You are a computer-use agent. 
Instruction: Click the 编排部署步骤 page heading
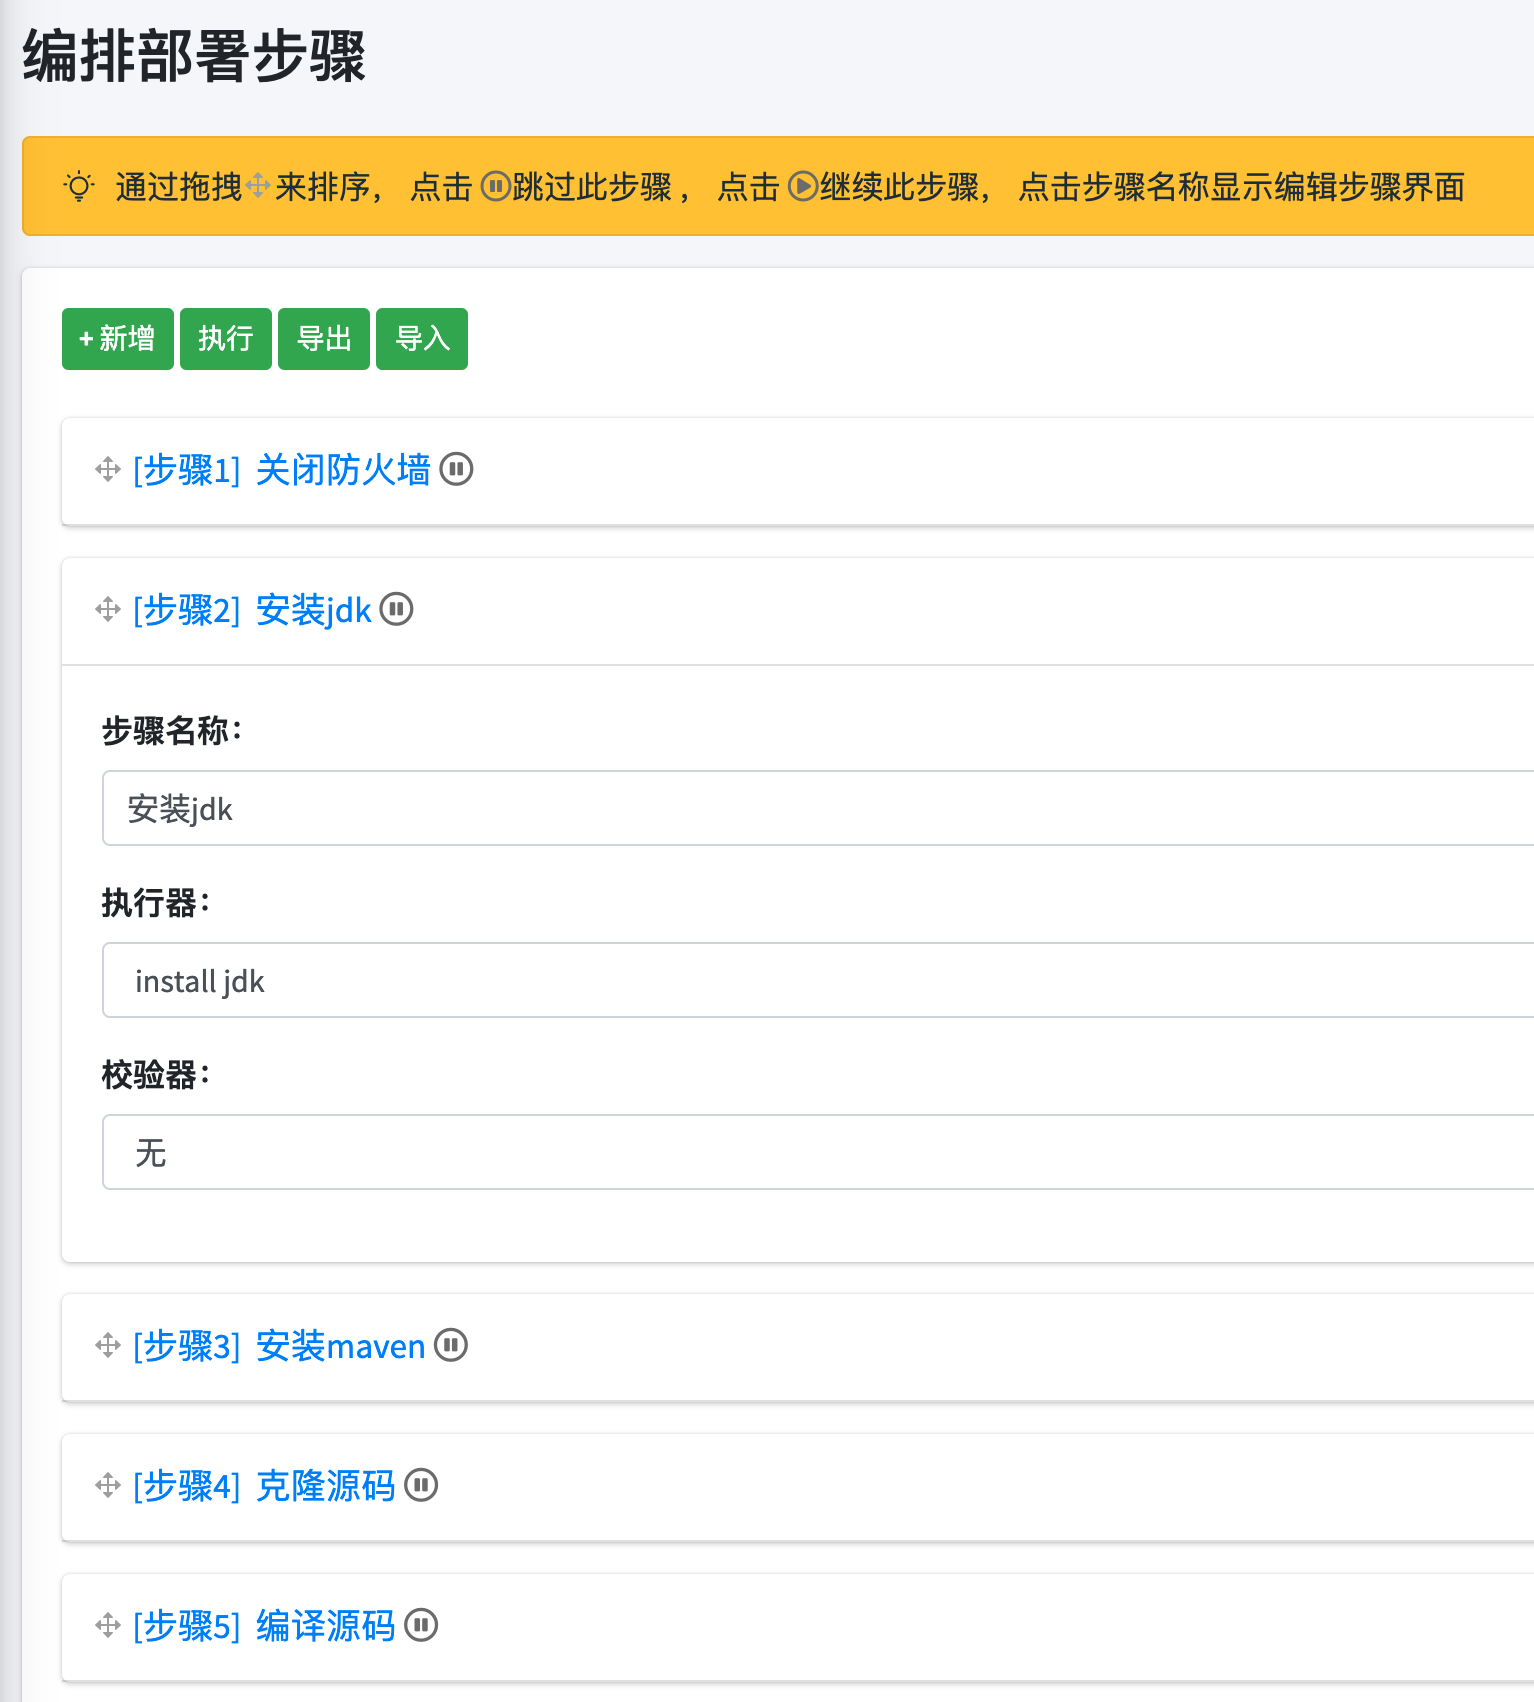coord(194,56)
